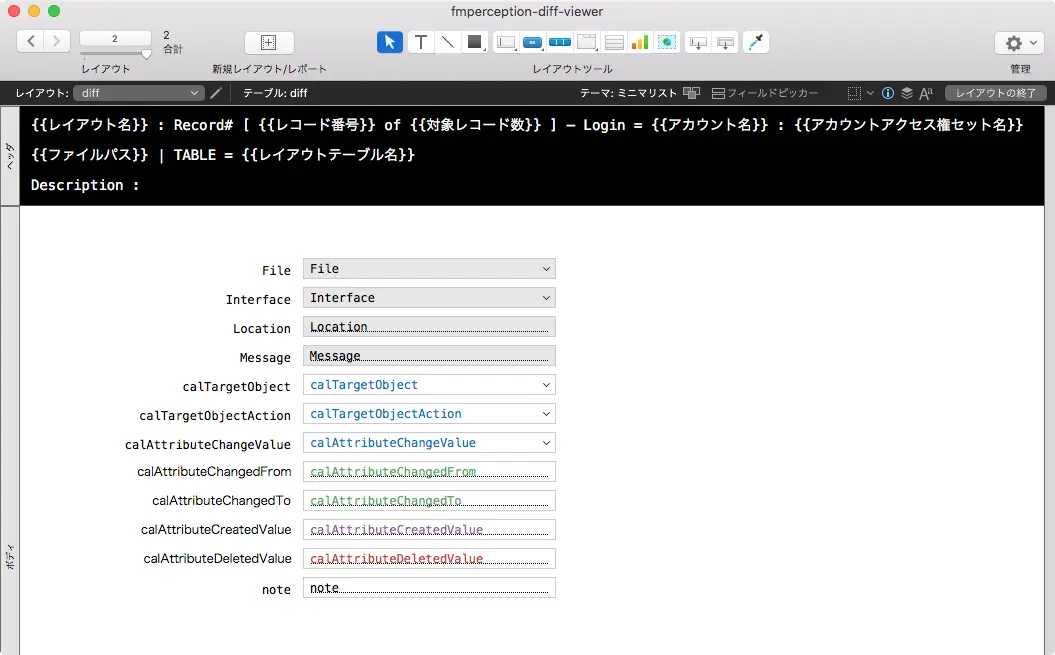Select the Field/Control tool
The width and height of the screenshot is (1055, 655).
[x=505, y=42]
